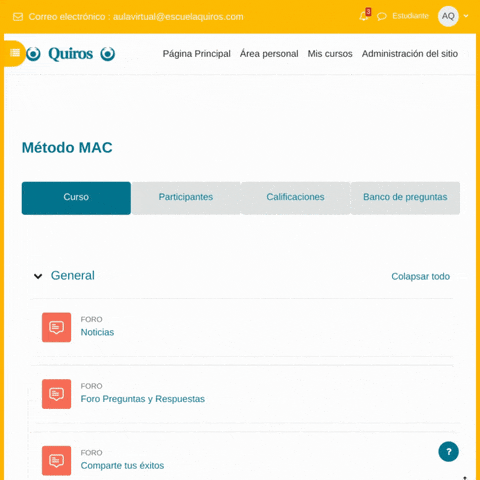The image size is (480, 480).
Task: Collapse the General section chevron
Action: point(38,276)
